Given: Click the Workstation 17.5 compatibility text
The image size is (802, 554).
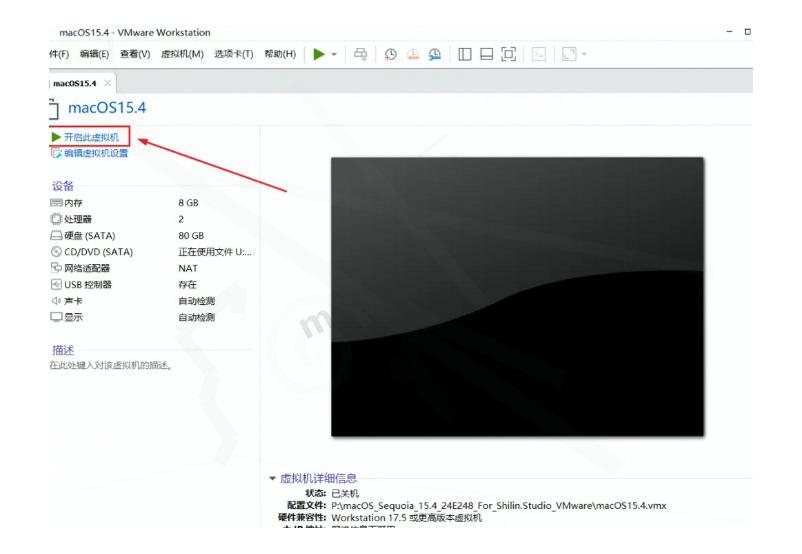Looking at the screenshot, I should click(x=407, y=518).
